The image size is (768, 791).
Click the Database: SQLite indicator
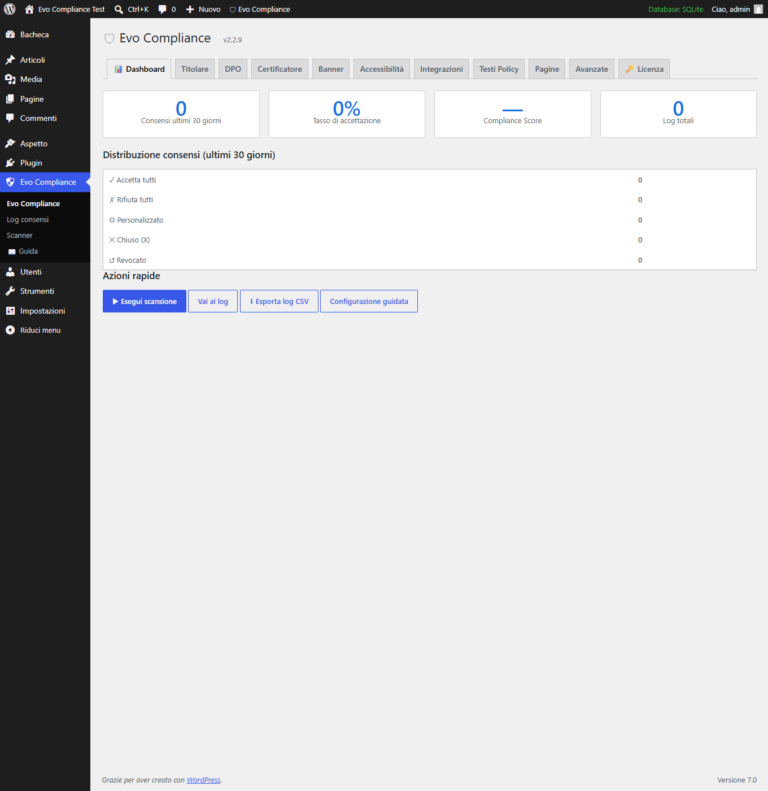click(x=676, y=9)
